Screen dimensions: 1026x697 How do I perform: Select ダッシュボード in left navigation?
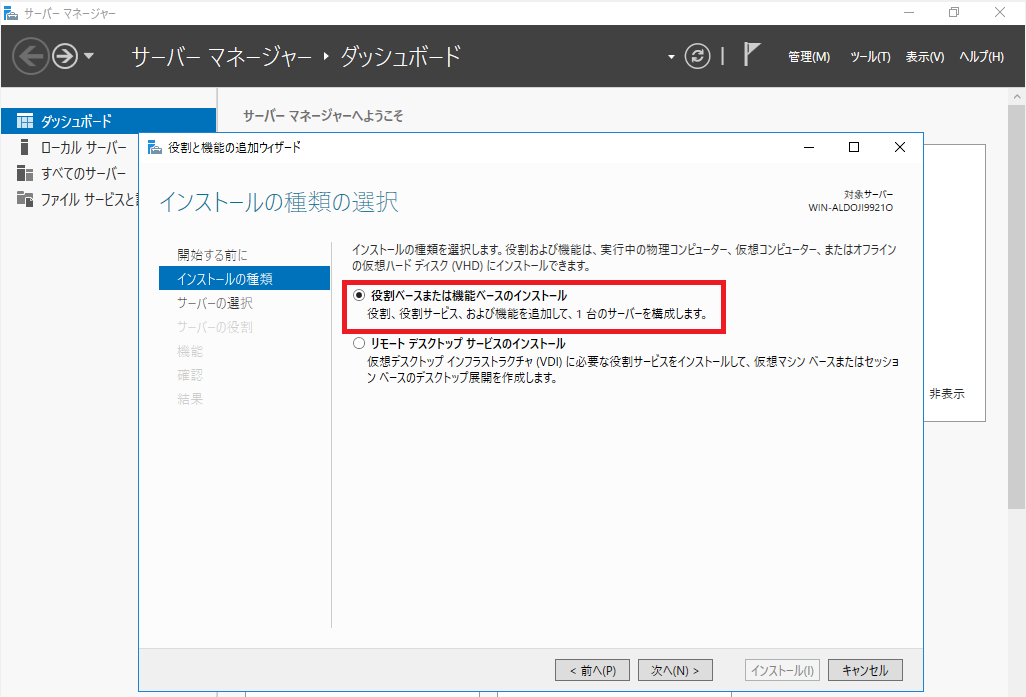(x=109, y=121)
